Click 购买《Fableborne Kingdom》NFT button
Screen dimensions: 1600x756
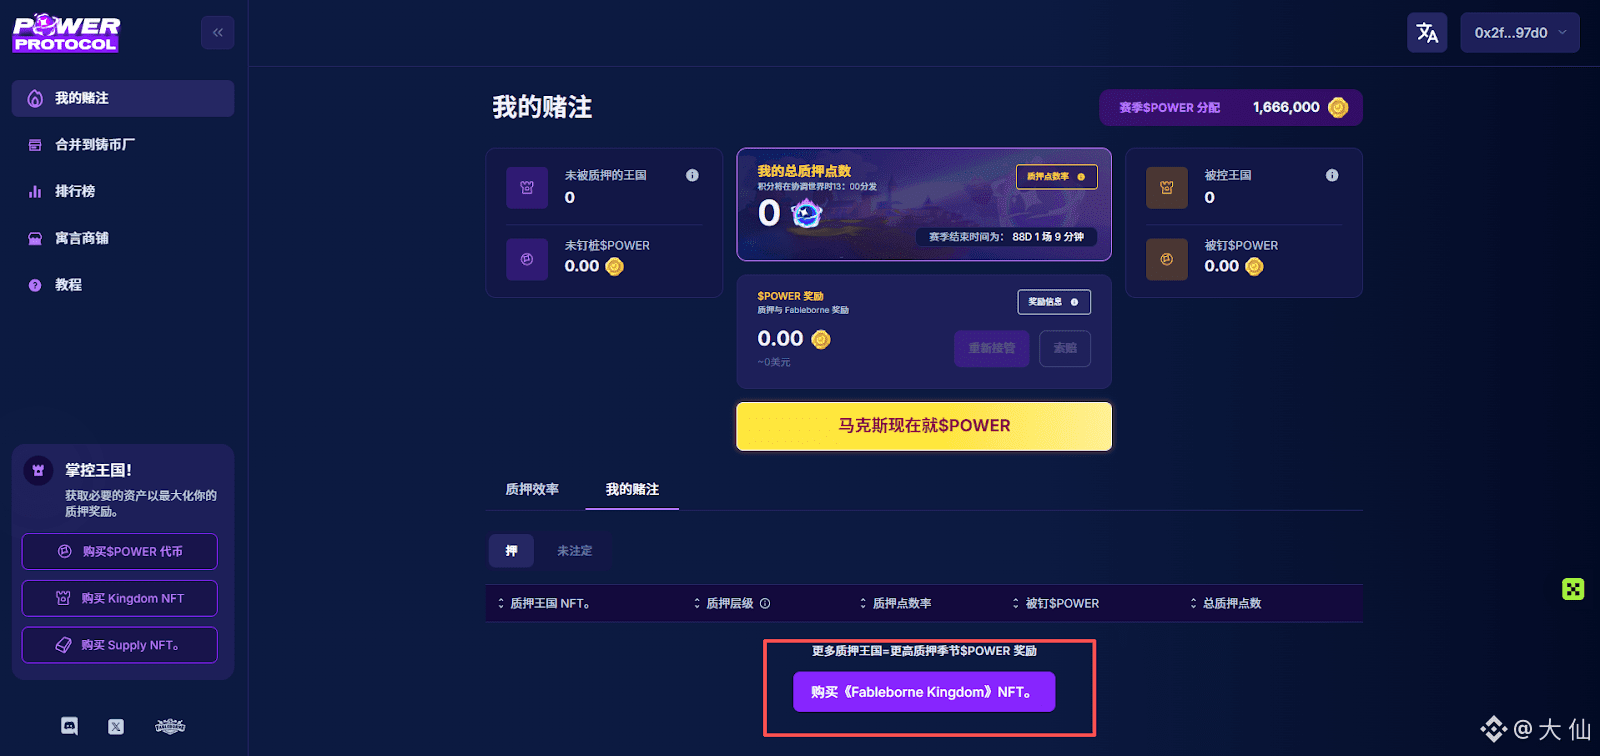pos(924,692)
